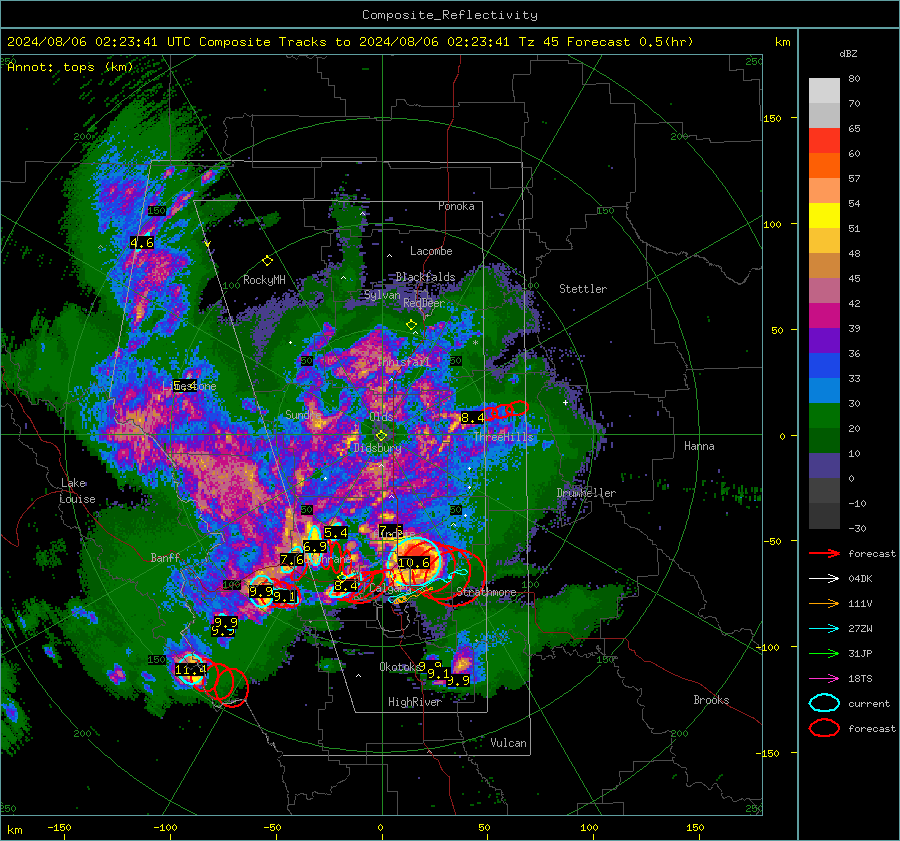Image resolution: width=900 pixels, height=841 pixels.
Task: Click the RedDeer city label
Action: click(424, 303)
